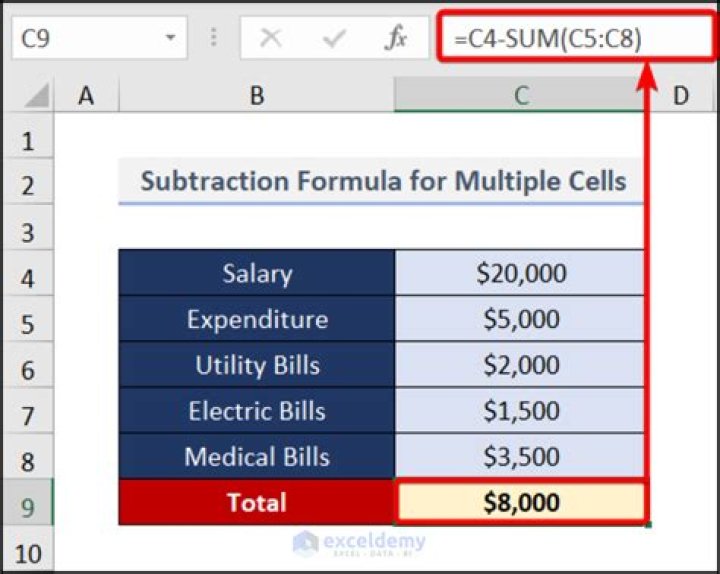Select column B header

point(257,96)
